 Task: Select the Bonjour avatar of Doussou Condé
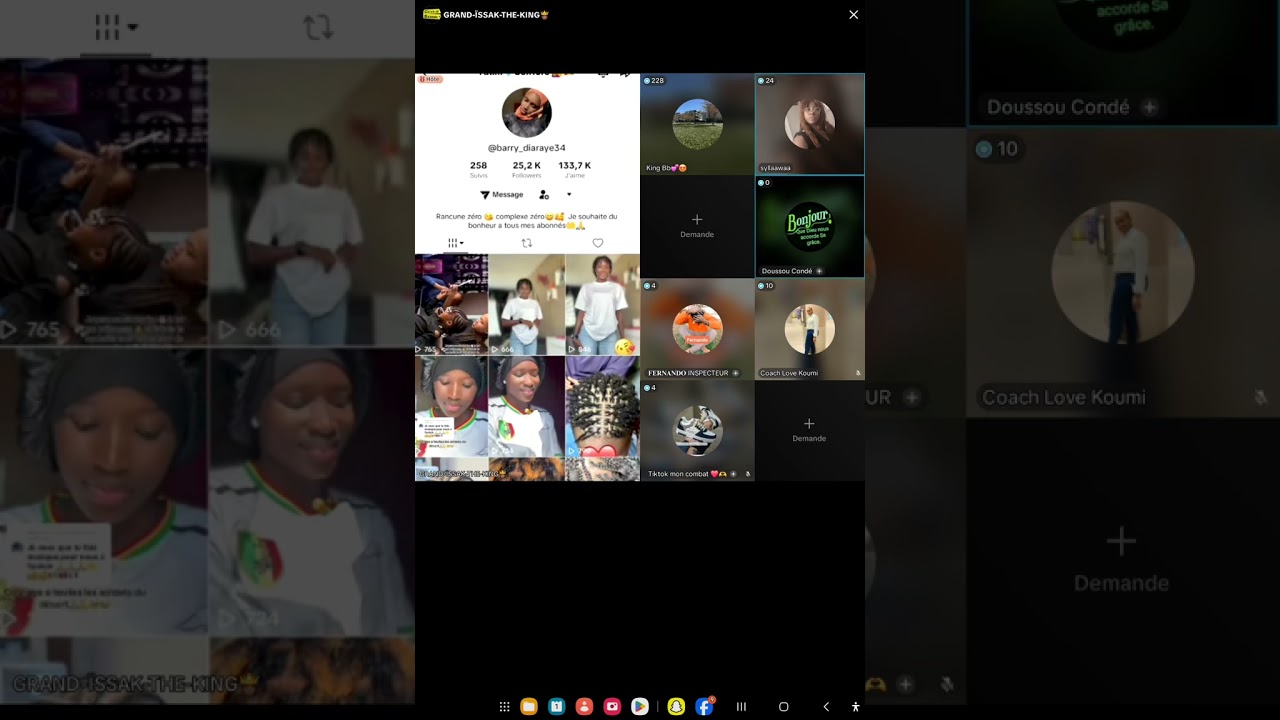(x=810, y=226)
